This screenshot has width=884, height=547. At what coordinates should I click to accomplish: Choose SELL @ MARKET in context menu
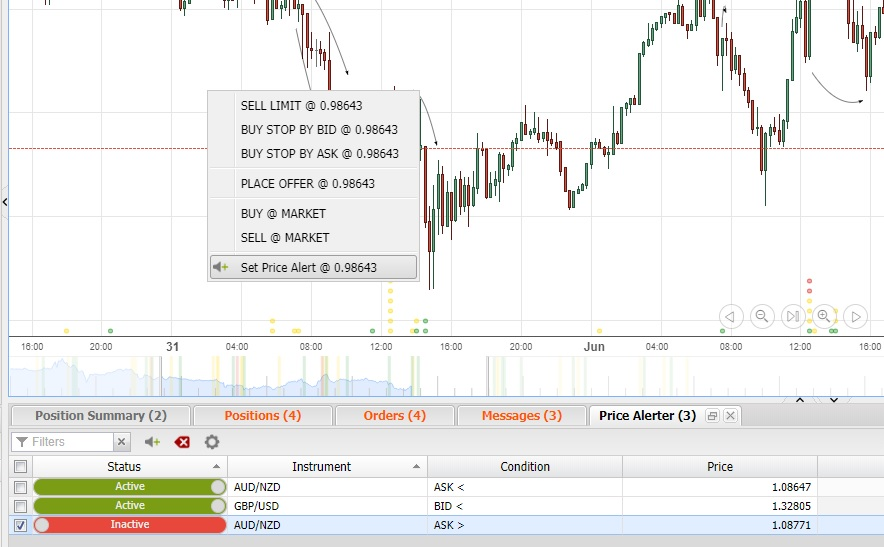pos(313,237)
